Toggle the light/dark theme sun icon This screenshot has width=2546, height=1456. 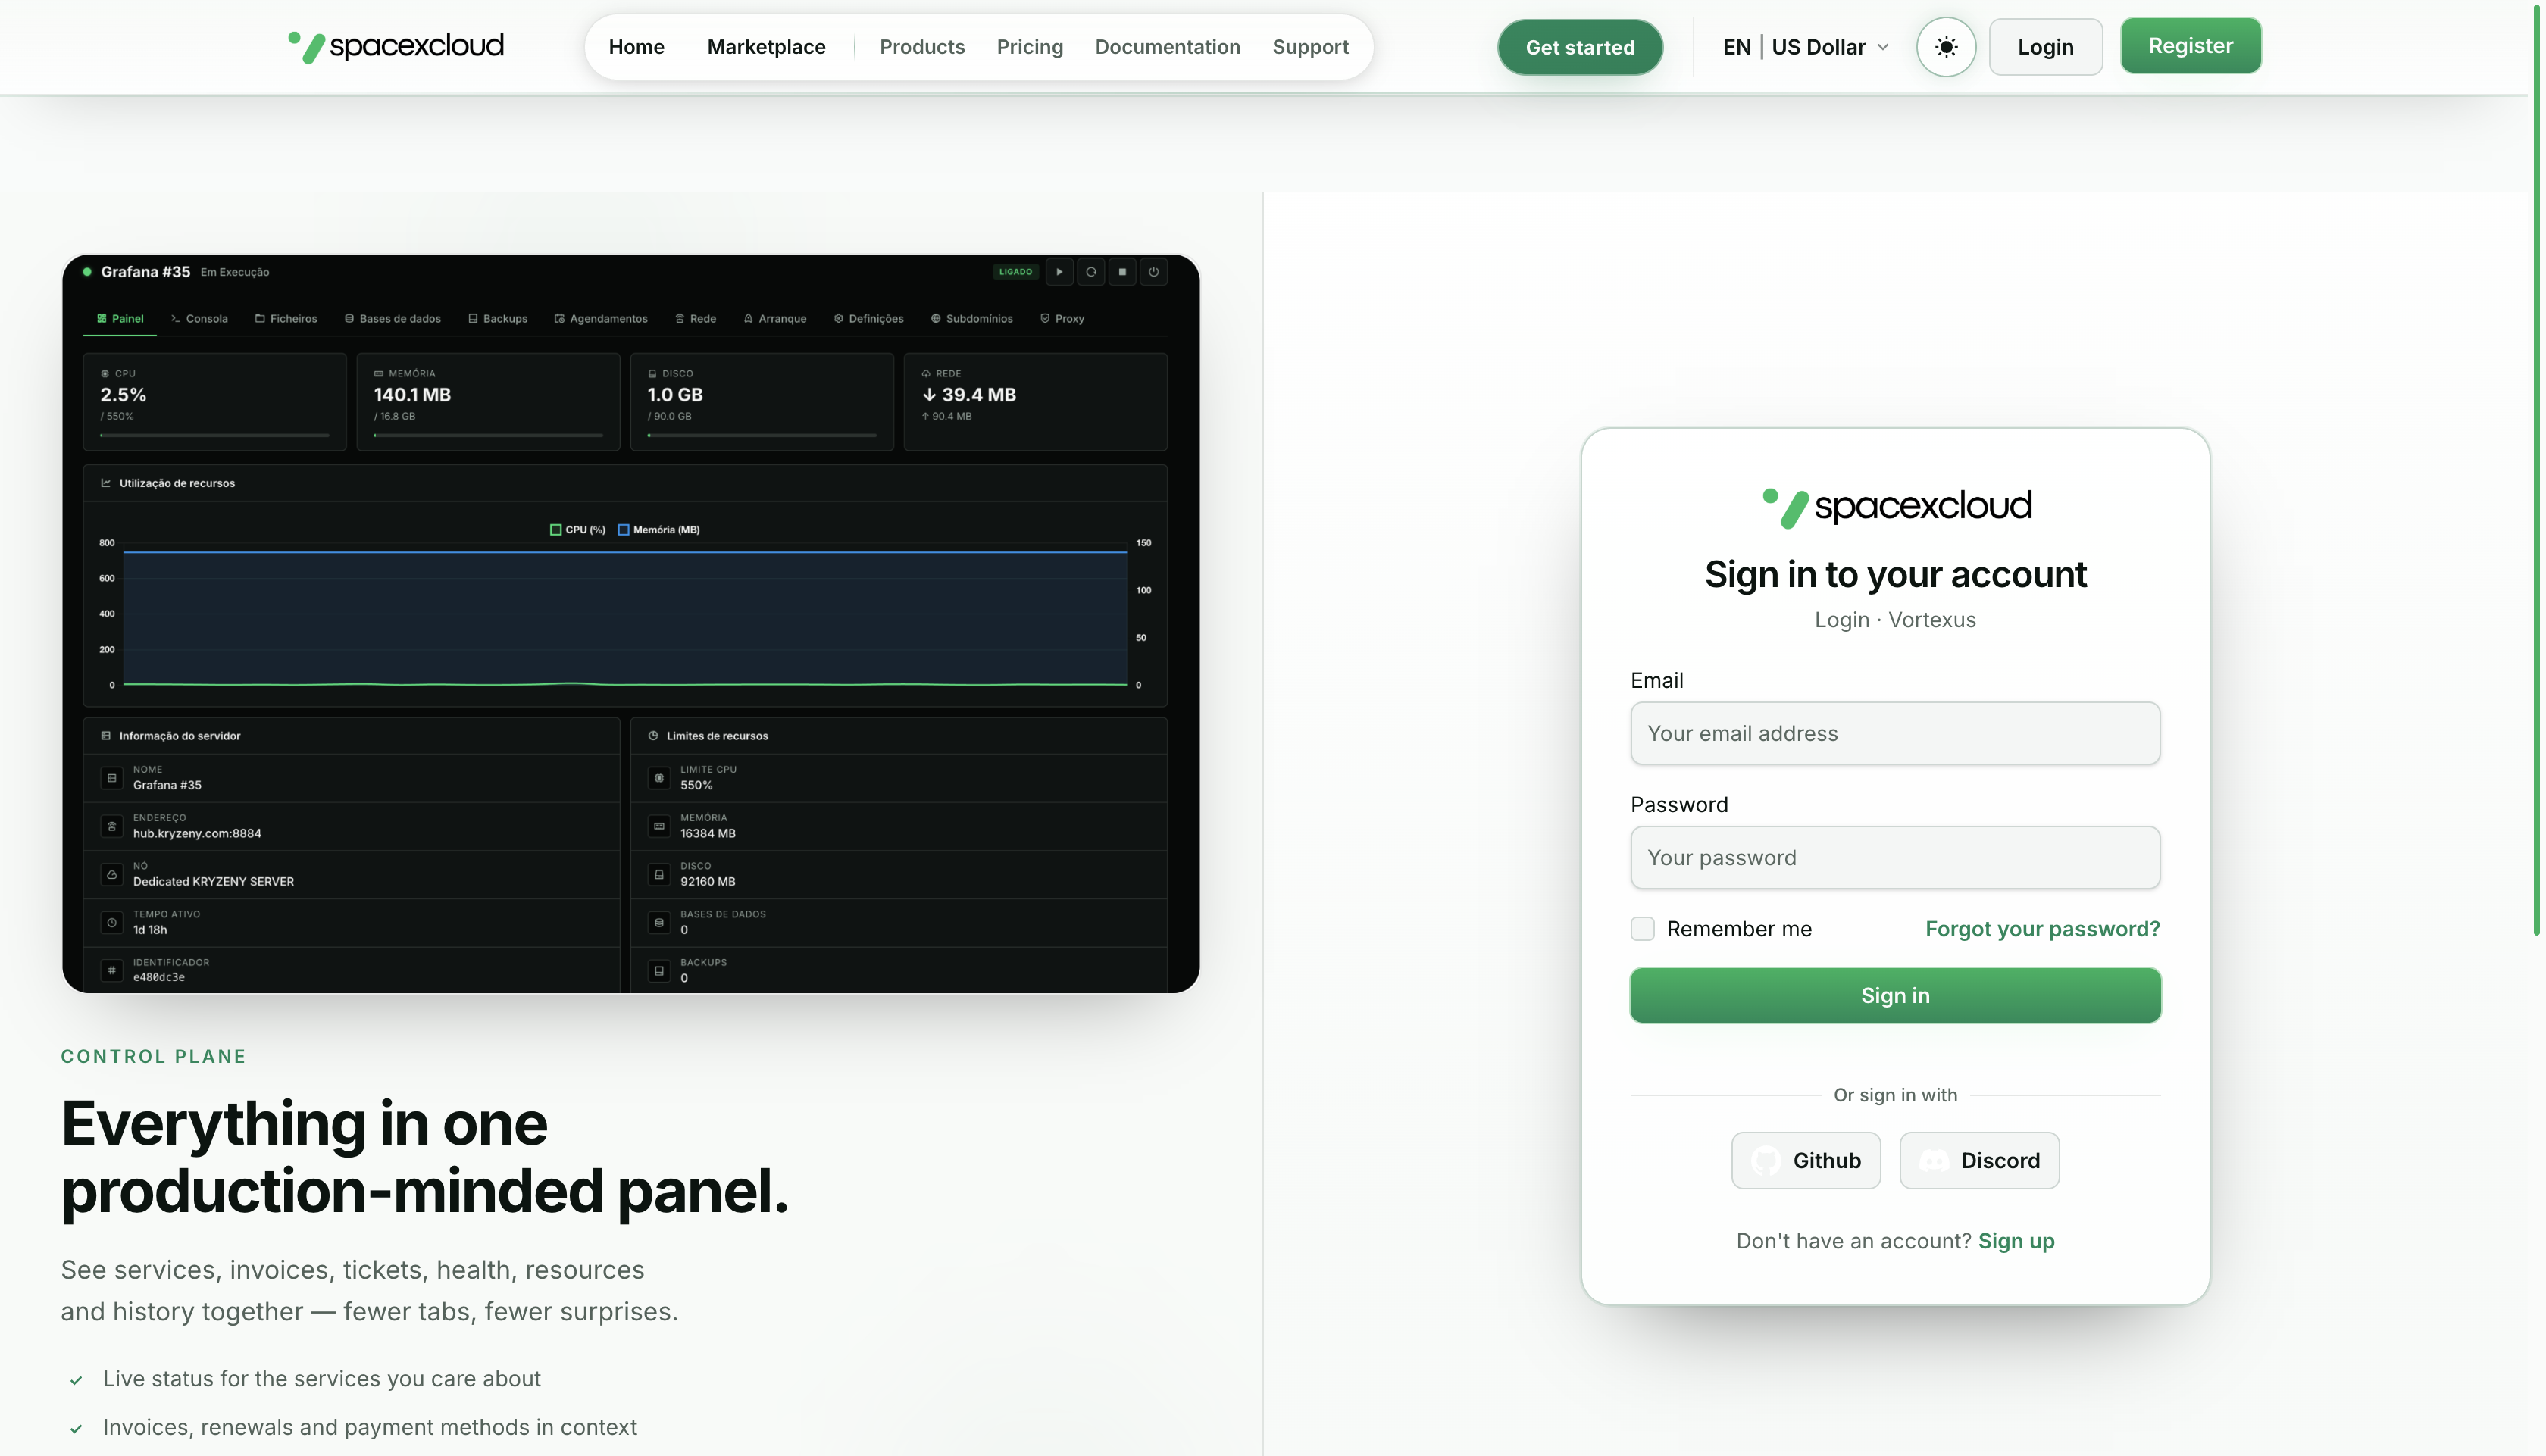(x=1945, y=47)
